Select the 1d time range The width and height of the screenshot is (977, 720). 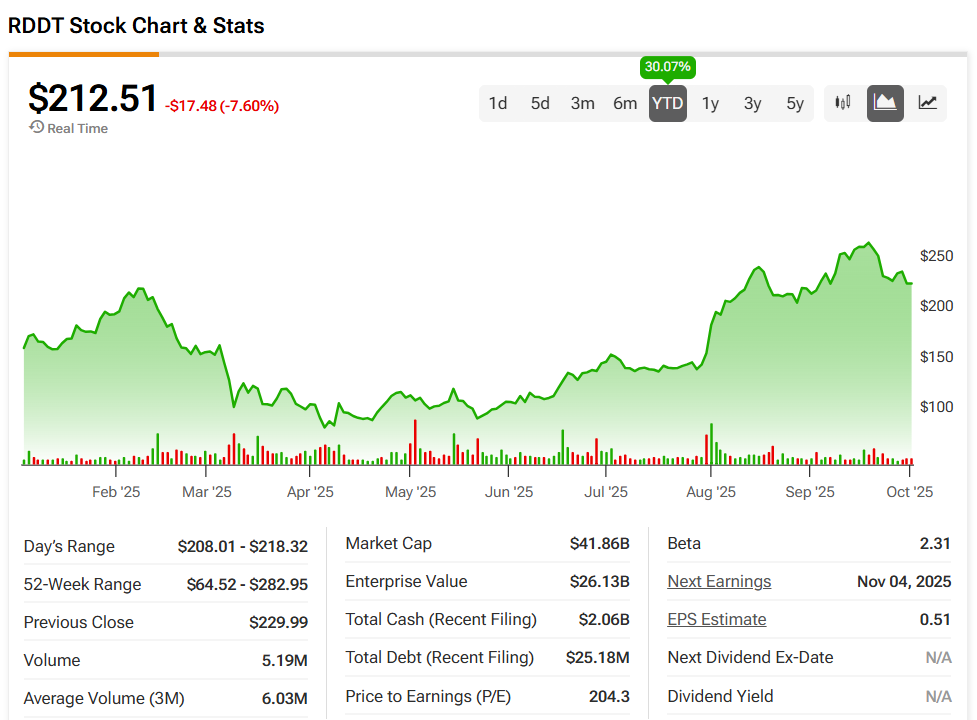coord(498,103)
